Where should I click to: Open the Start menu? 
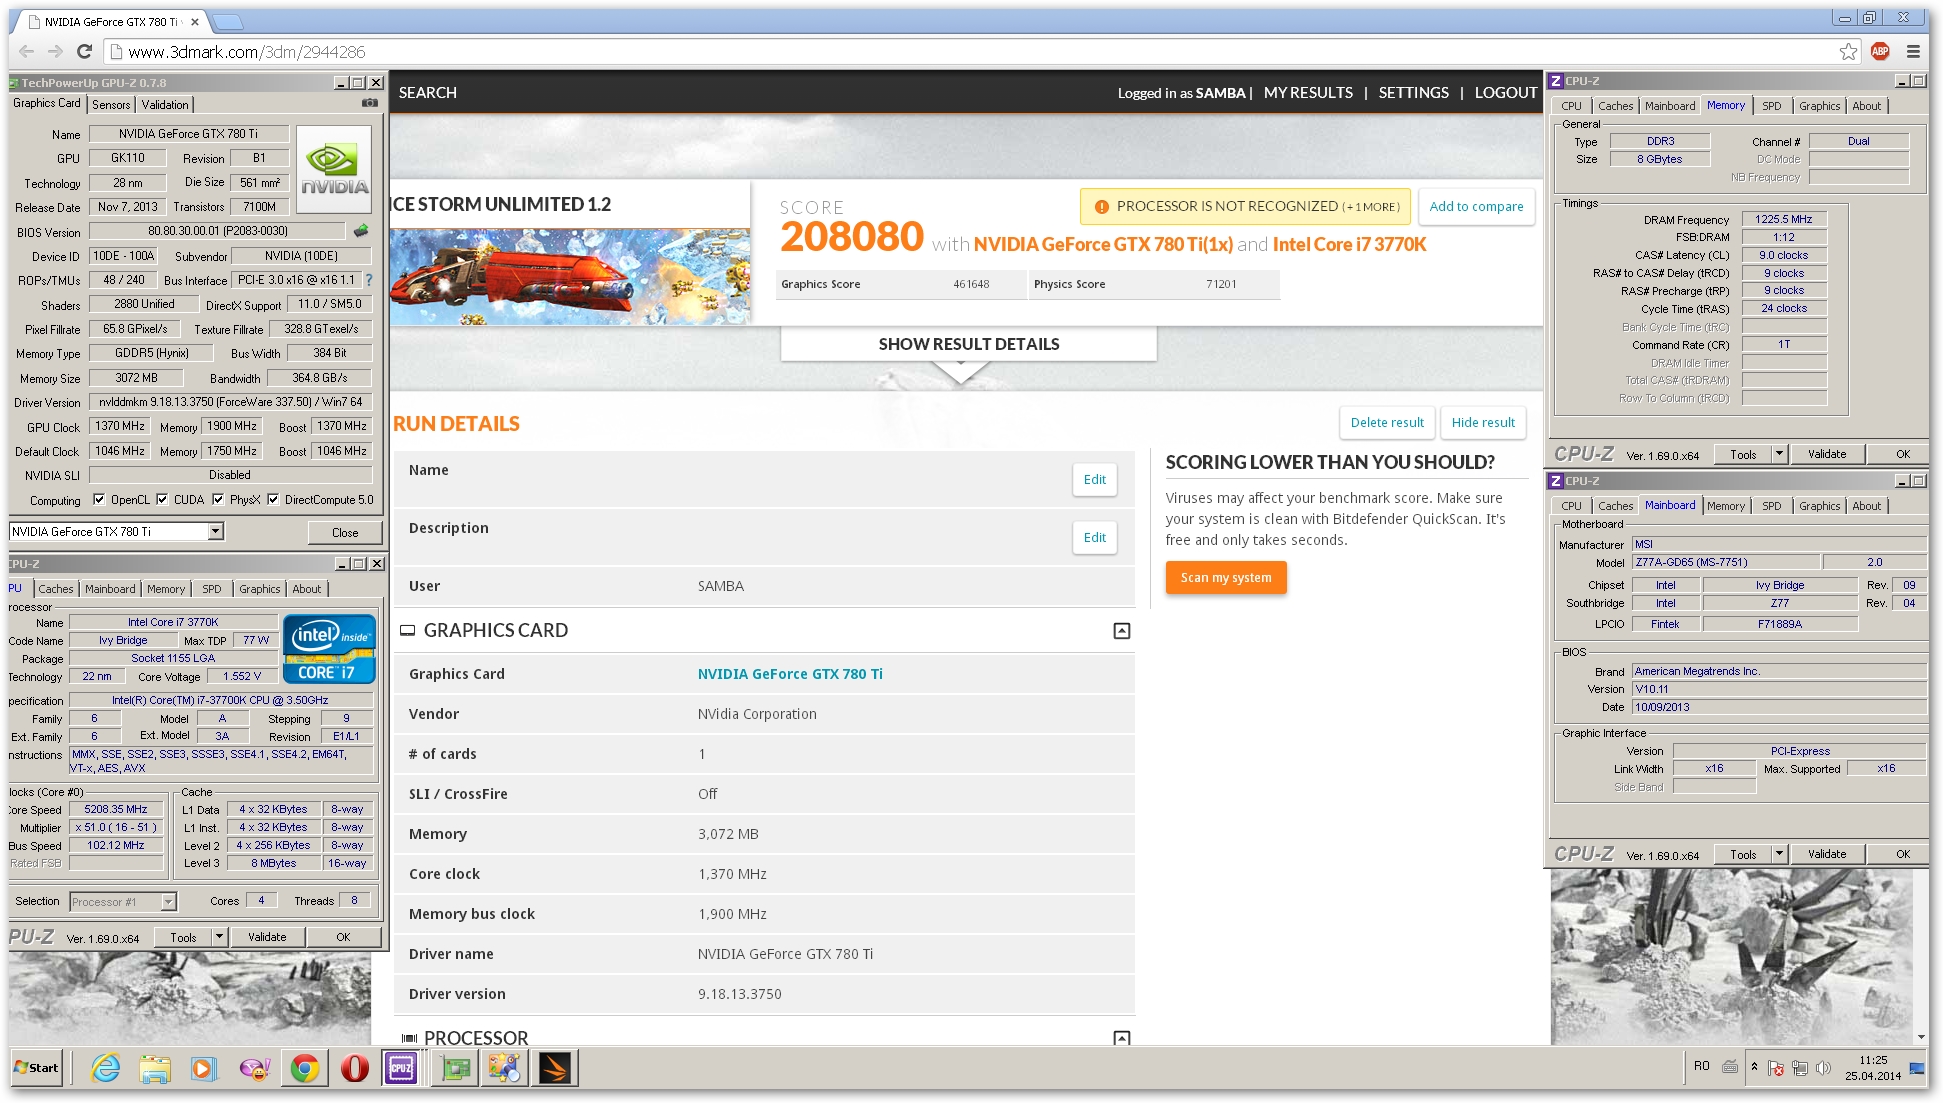coord(36,1068)
